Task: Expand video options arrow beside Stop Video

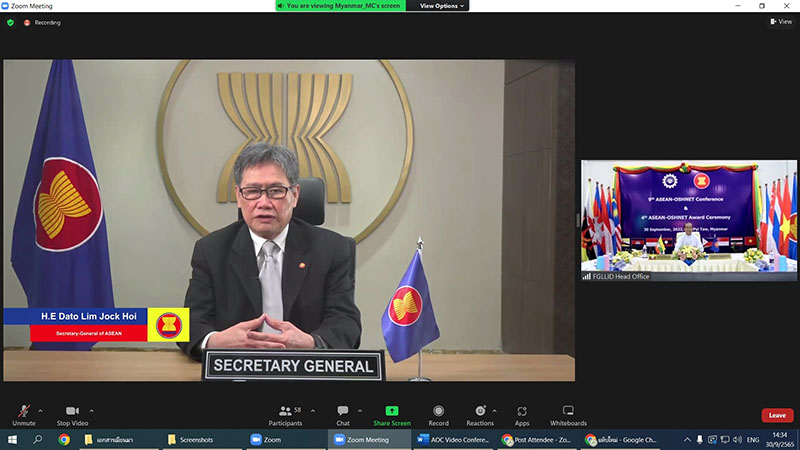Action: point(92,410)
